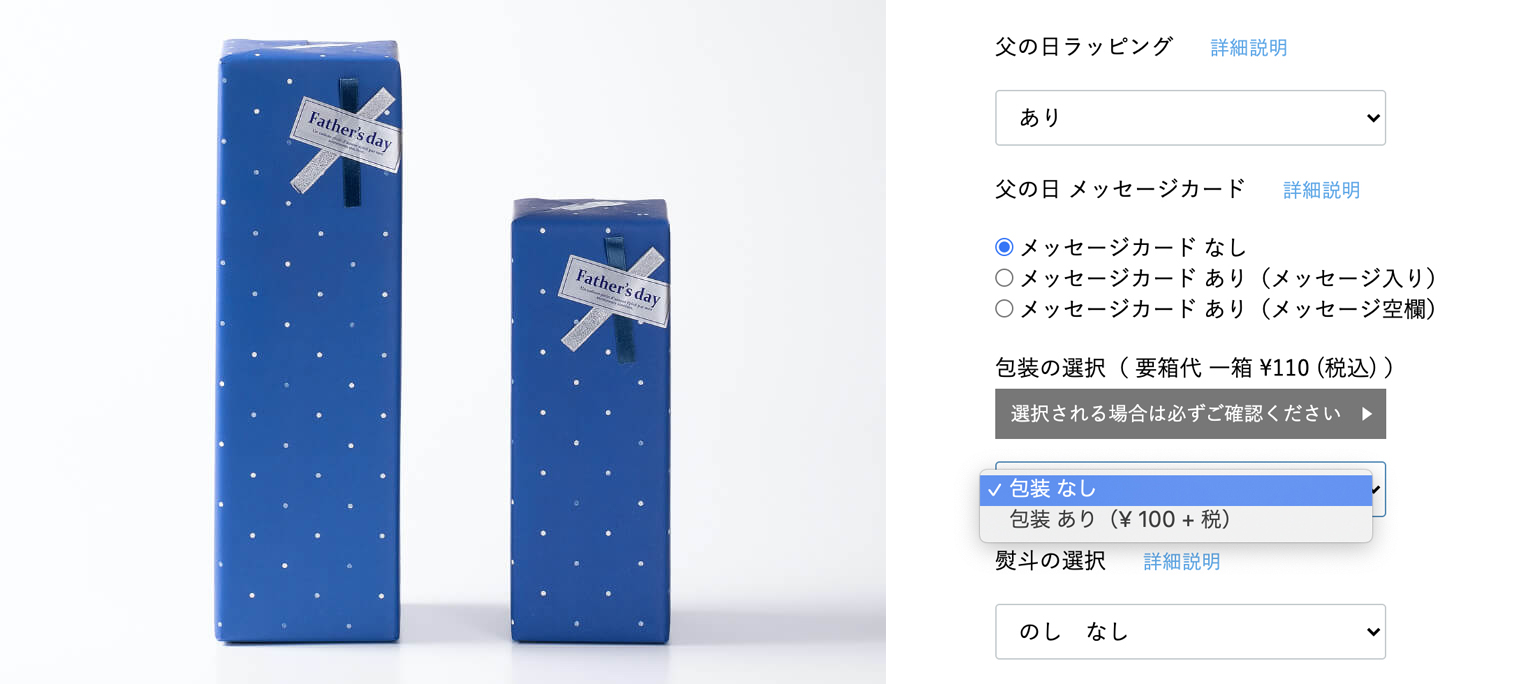Click the arrow of the open 包装 select box
The height and width of the screenshot is (684, 1525).
pos(1378,489)
